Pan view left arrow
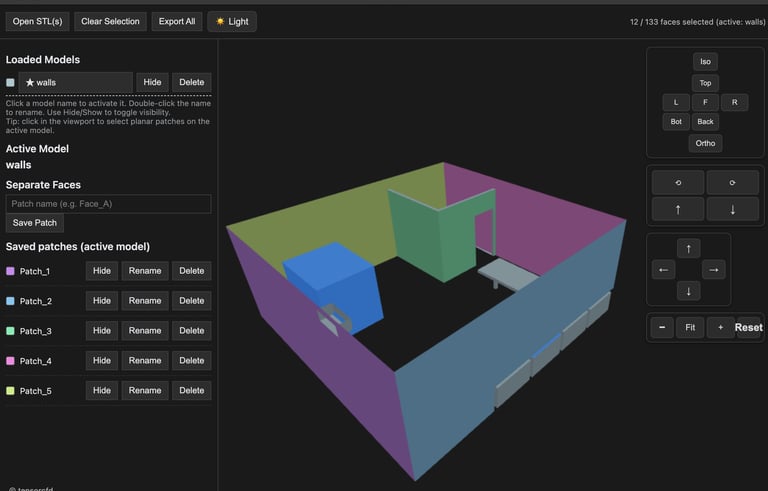The height and width of the screenshot is (491, 768). click(x=663, y=270)
